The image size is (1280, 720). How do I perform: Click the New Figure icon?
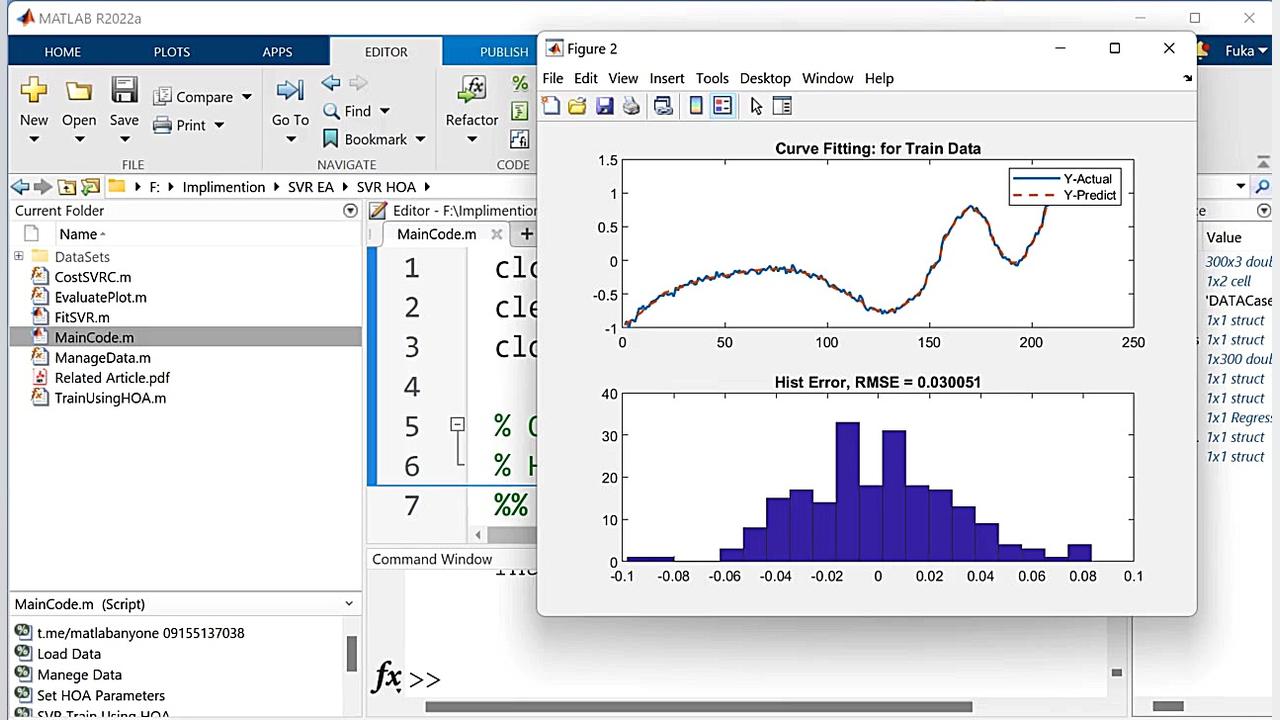[x=551, y=106]
